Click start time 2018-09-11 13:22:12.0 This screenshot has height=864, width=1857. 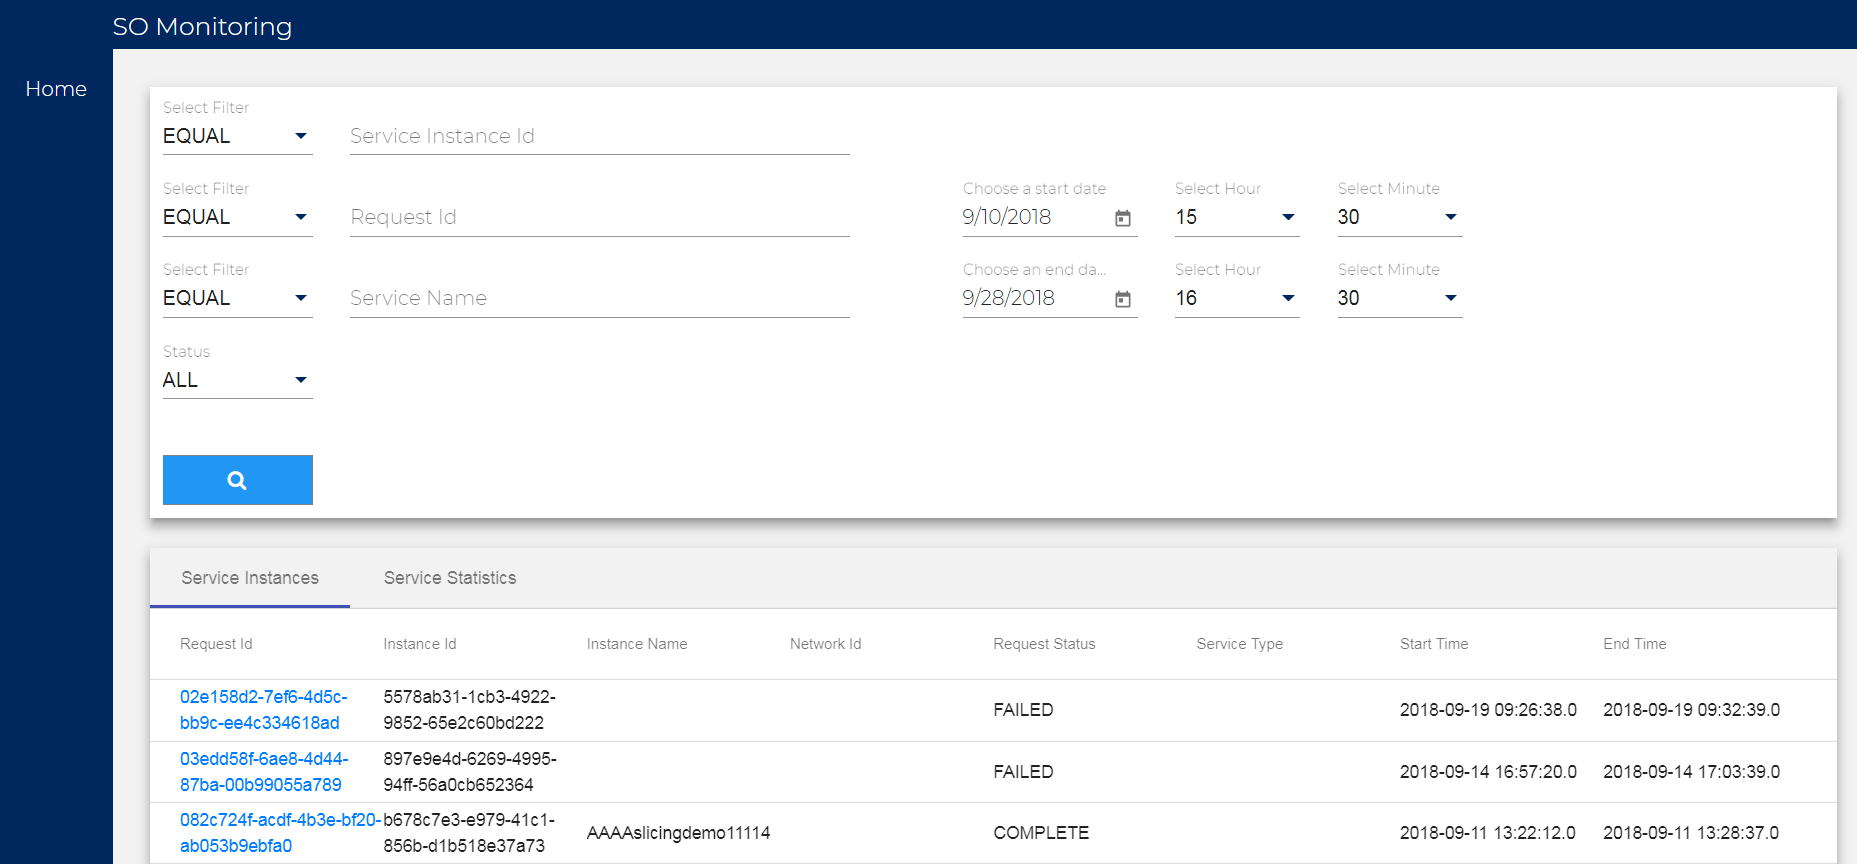1488,833
